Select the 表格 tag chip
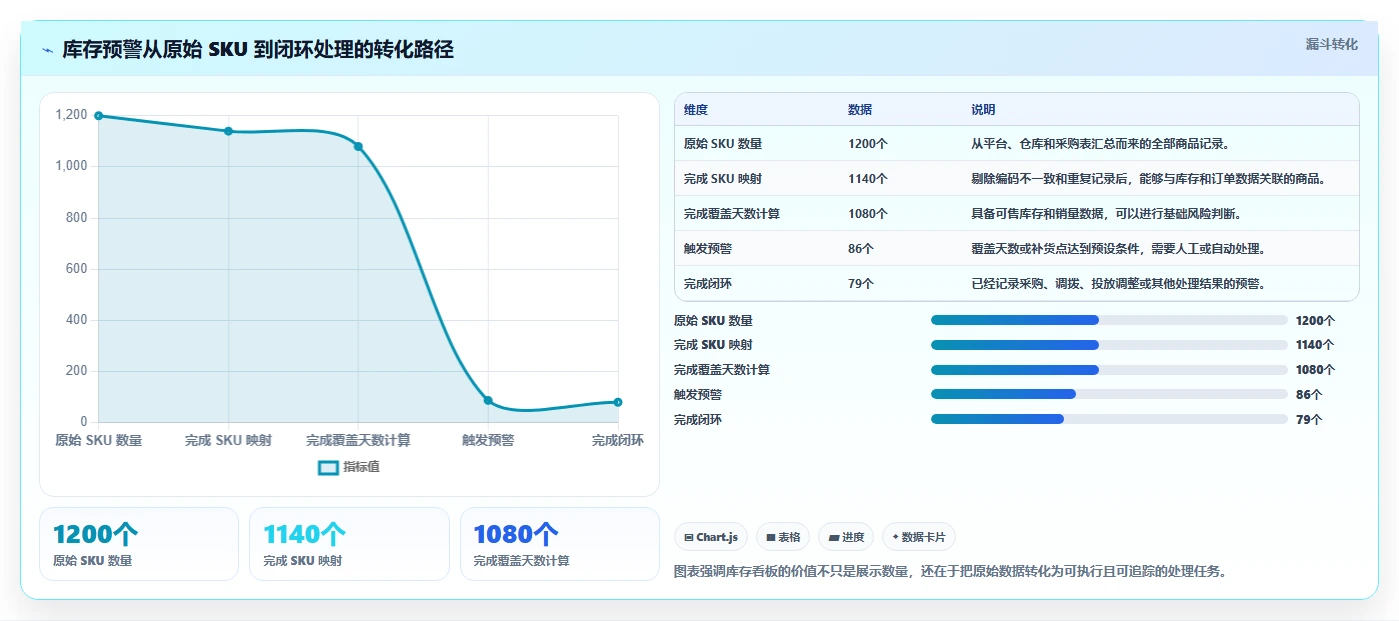The height and width of the screenshot is (621, 1399). (783, 537)
